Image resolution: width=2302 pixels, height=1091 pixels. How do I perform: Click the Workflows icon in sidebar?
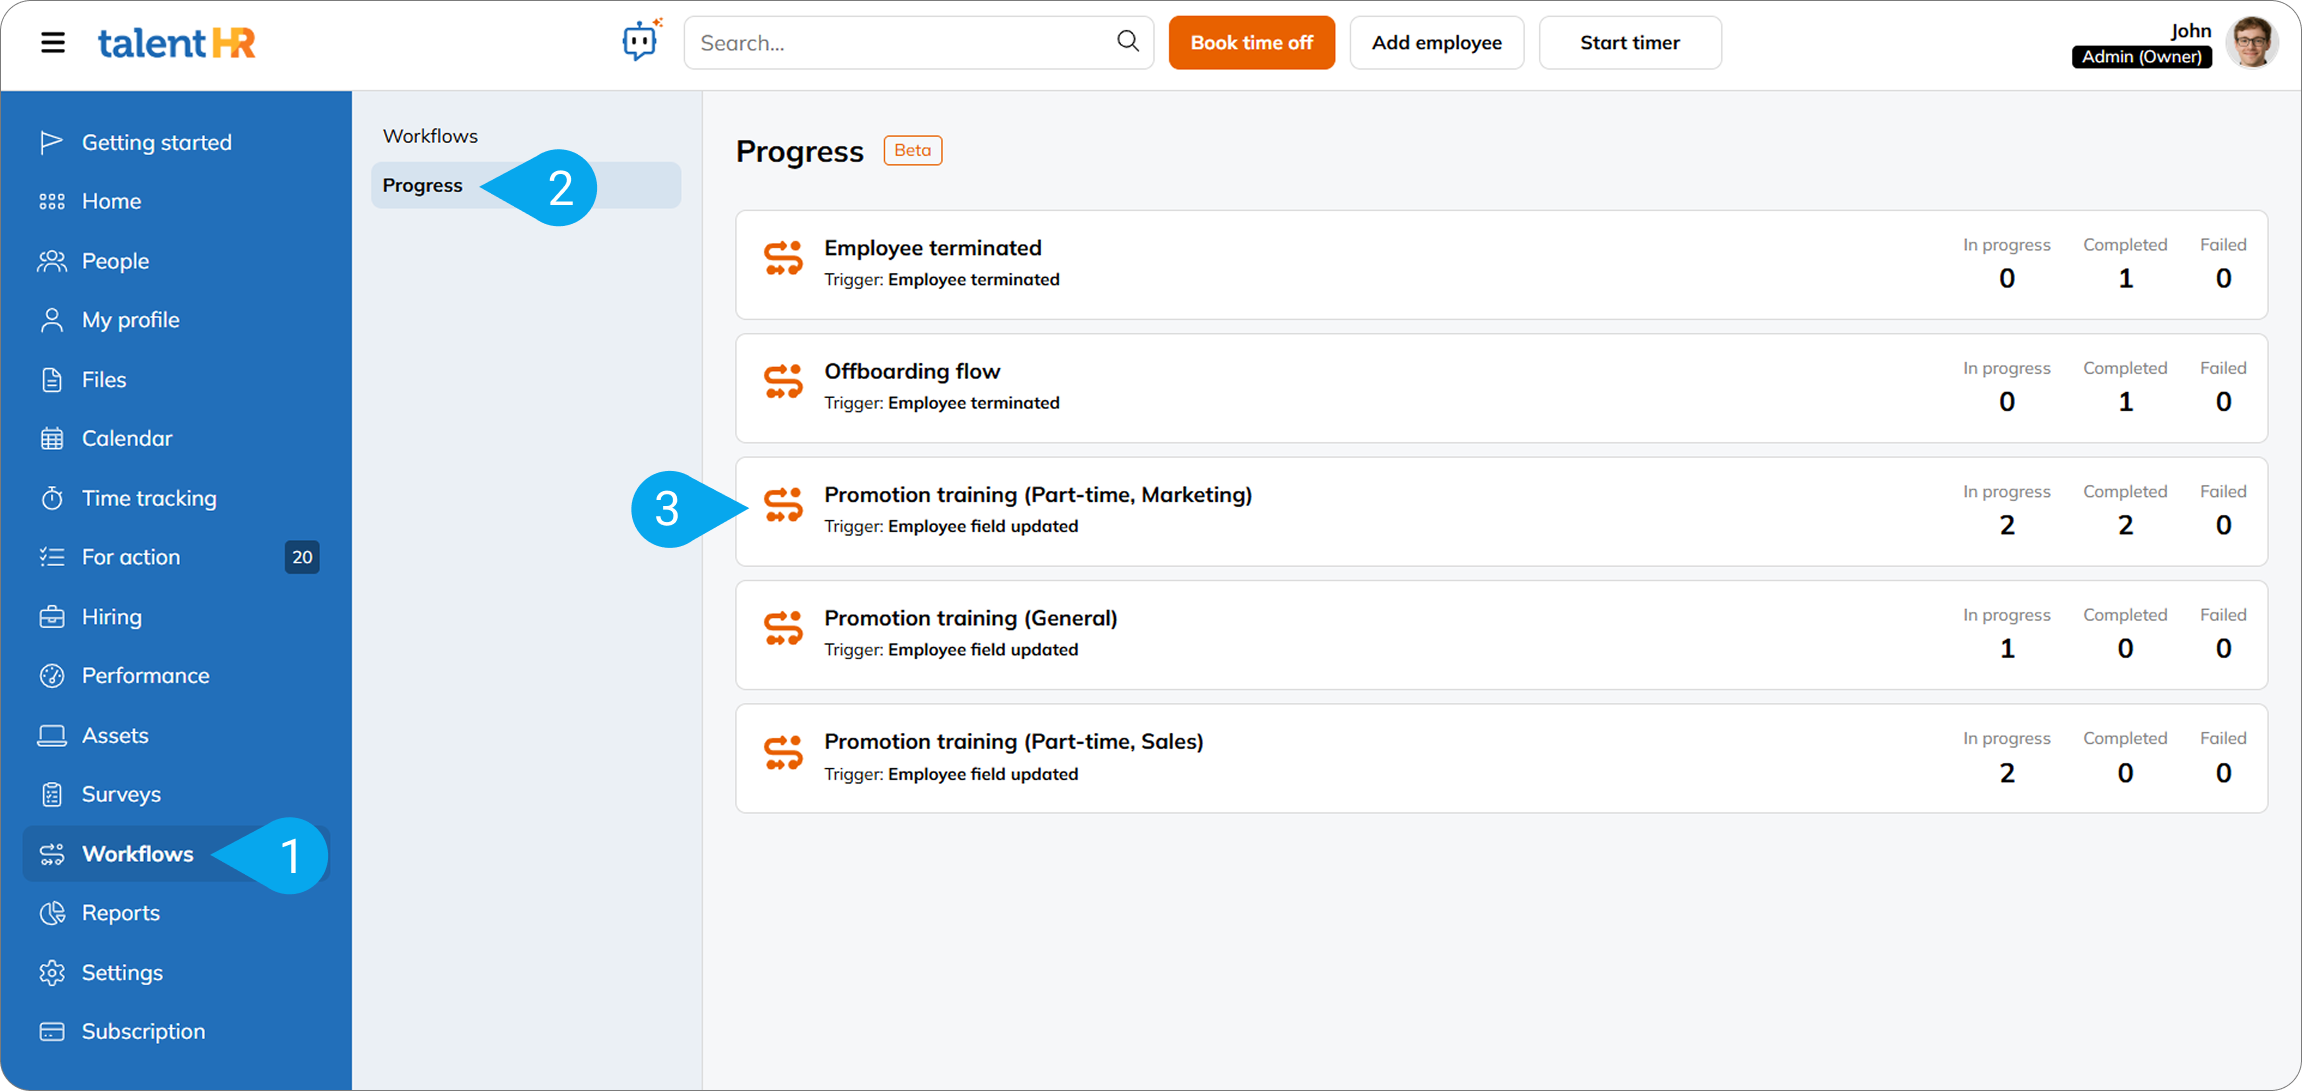point(51,854)
